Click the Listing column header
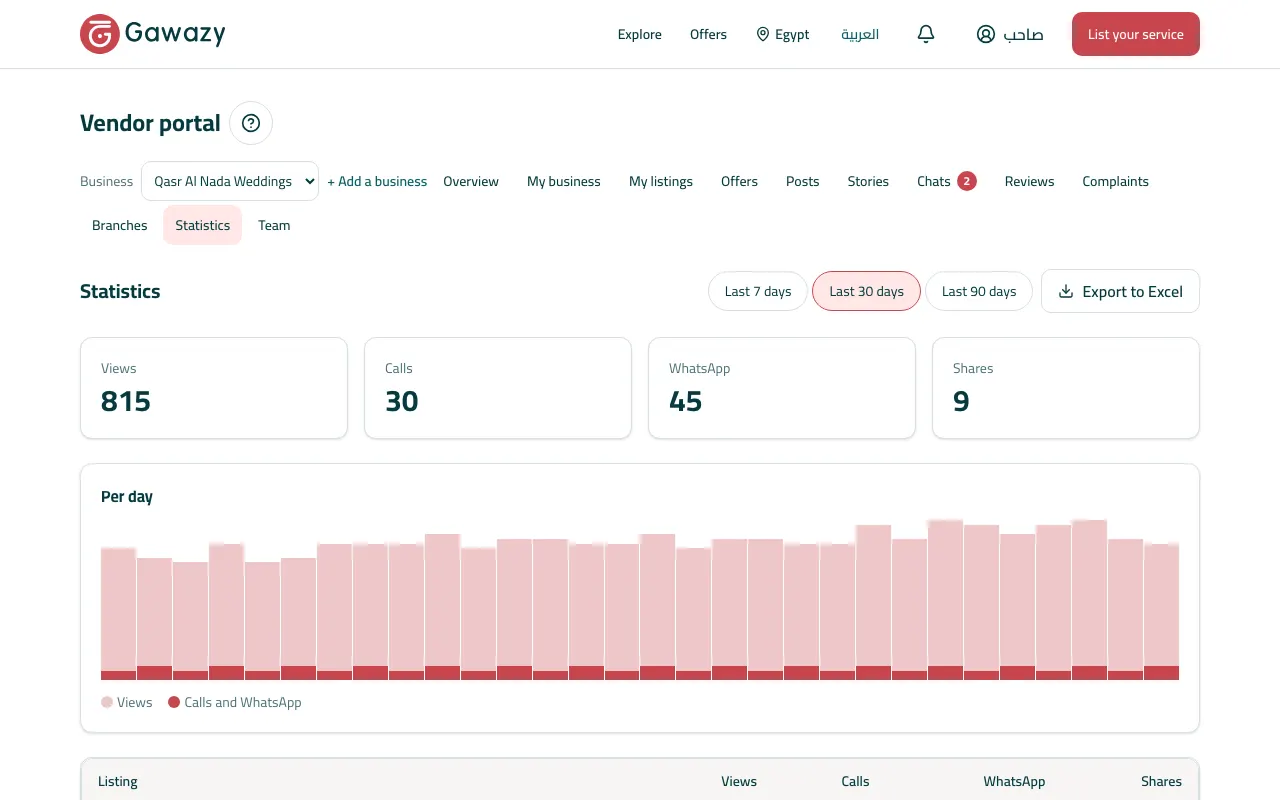The image size is (1280, 800). 118,781
